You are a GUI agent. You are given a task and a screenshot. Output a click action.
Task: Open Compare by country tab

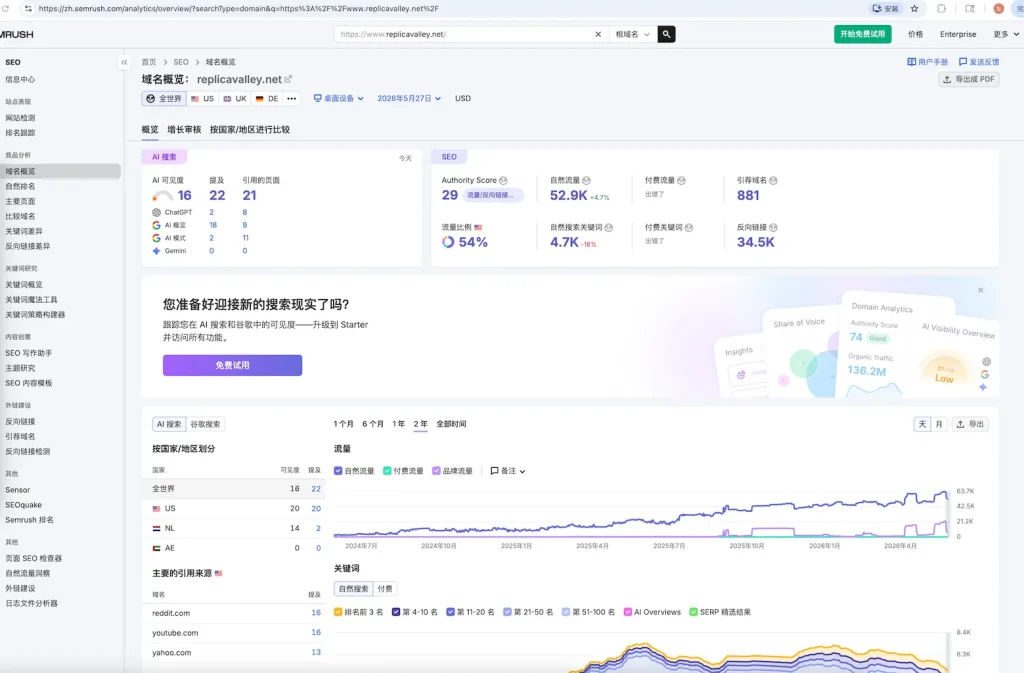(x=249, y=129)
